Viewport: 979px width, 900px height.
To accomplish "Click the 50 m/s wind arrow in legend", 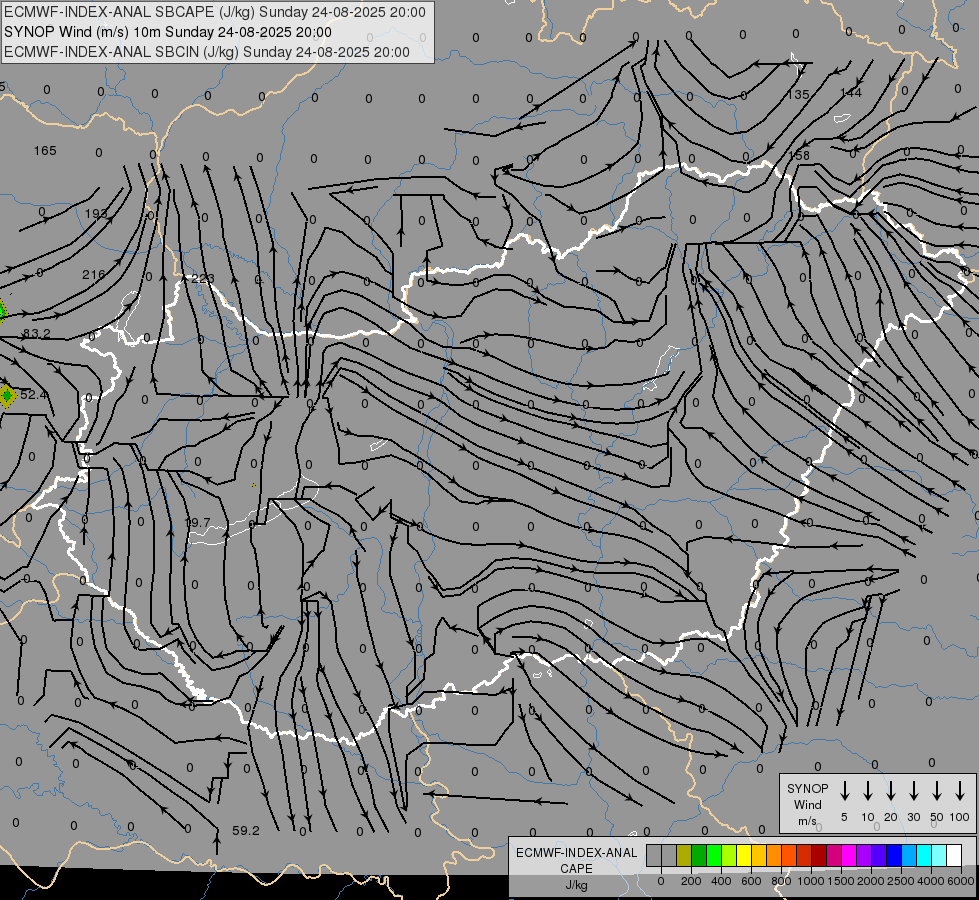I will (937, 791).
